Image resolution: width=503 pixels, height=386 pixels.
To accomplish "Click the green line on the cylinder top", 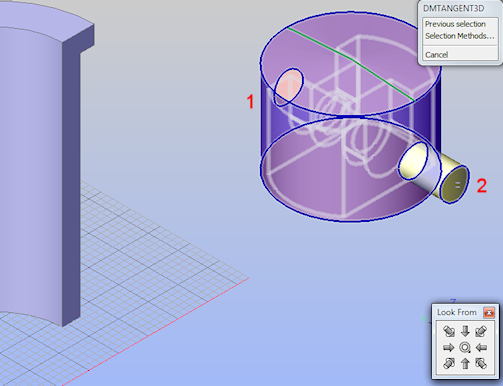I will [351, 63].
